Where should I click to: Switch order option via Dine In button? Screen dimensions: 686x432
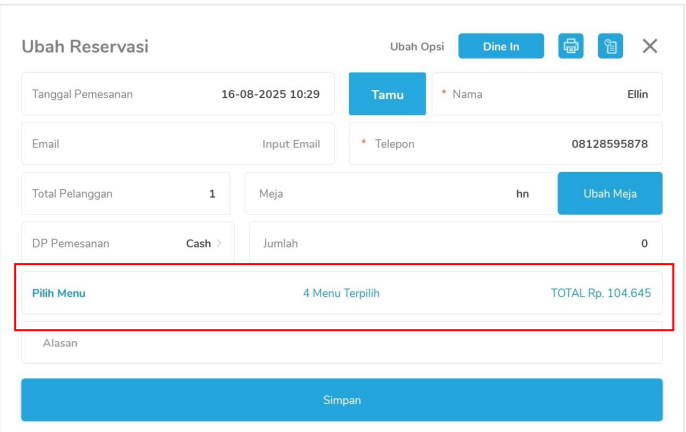(501, 46)
